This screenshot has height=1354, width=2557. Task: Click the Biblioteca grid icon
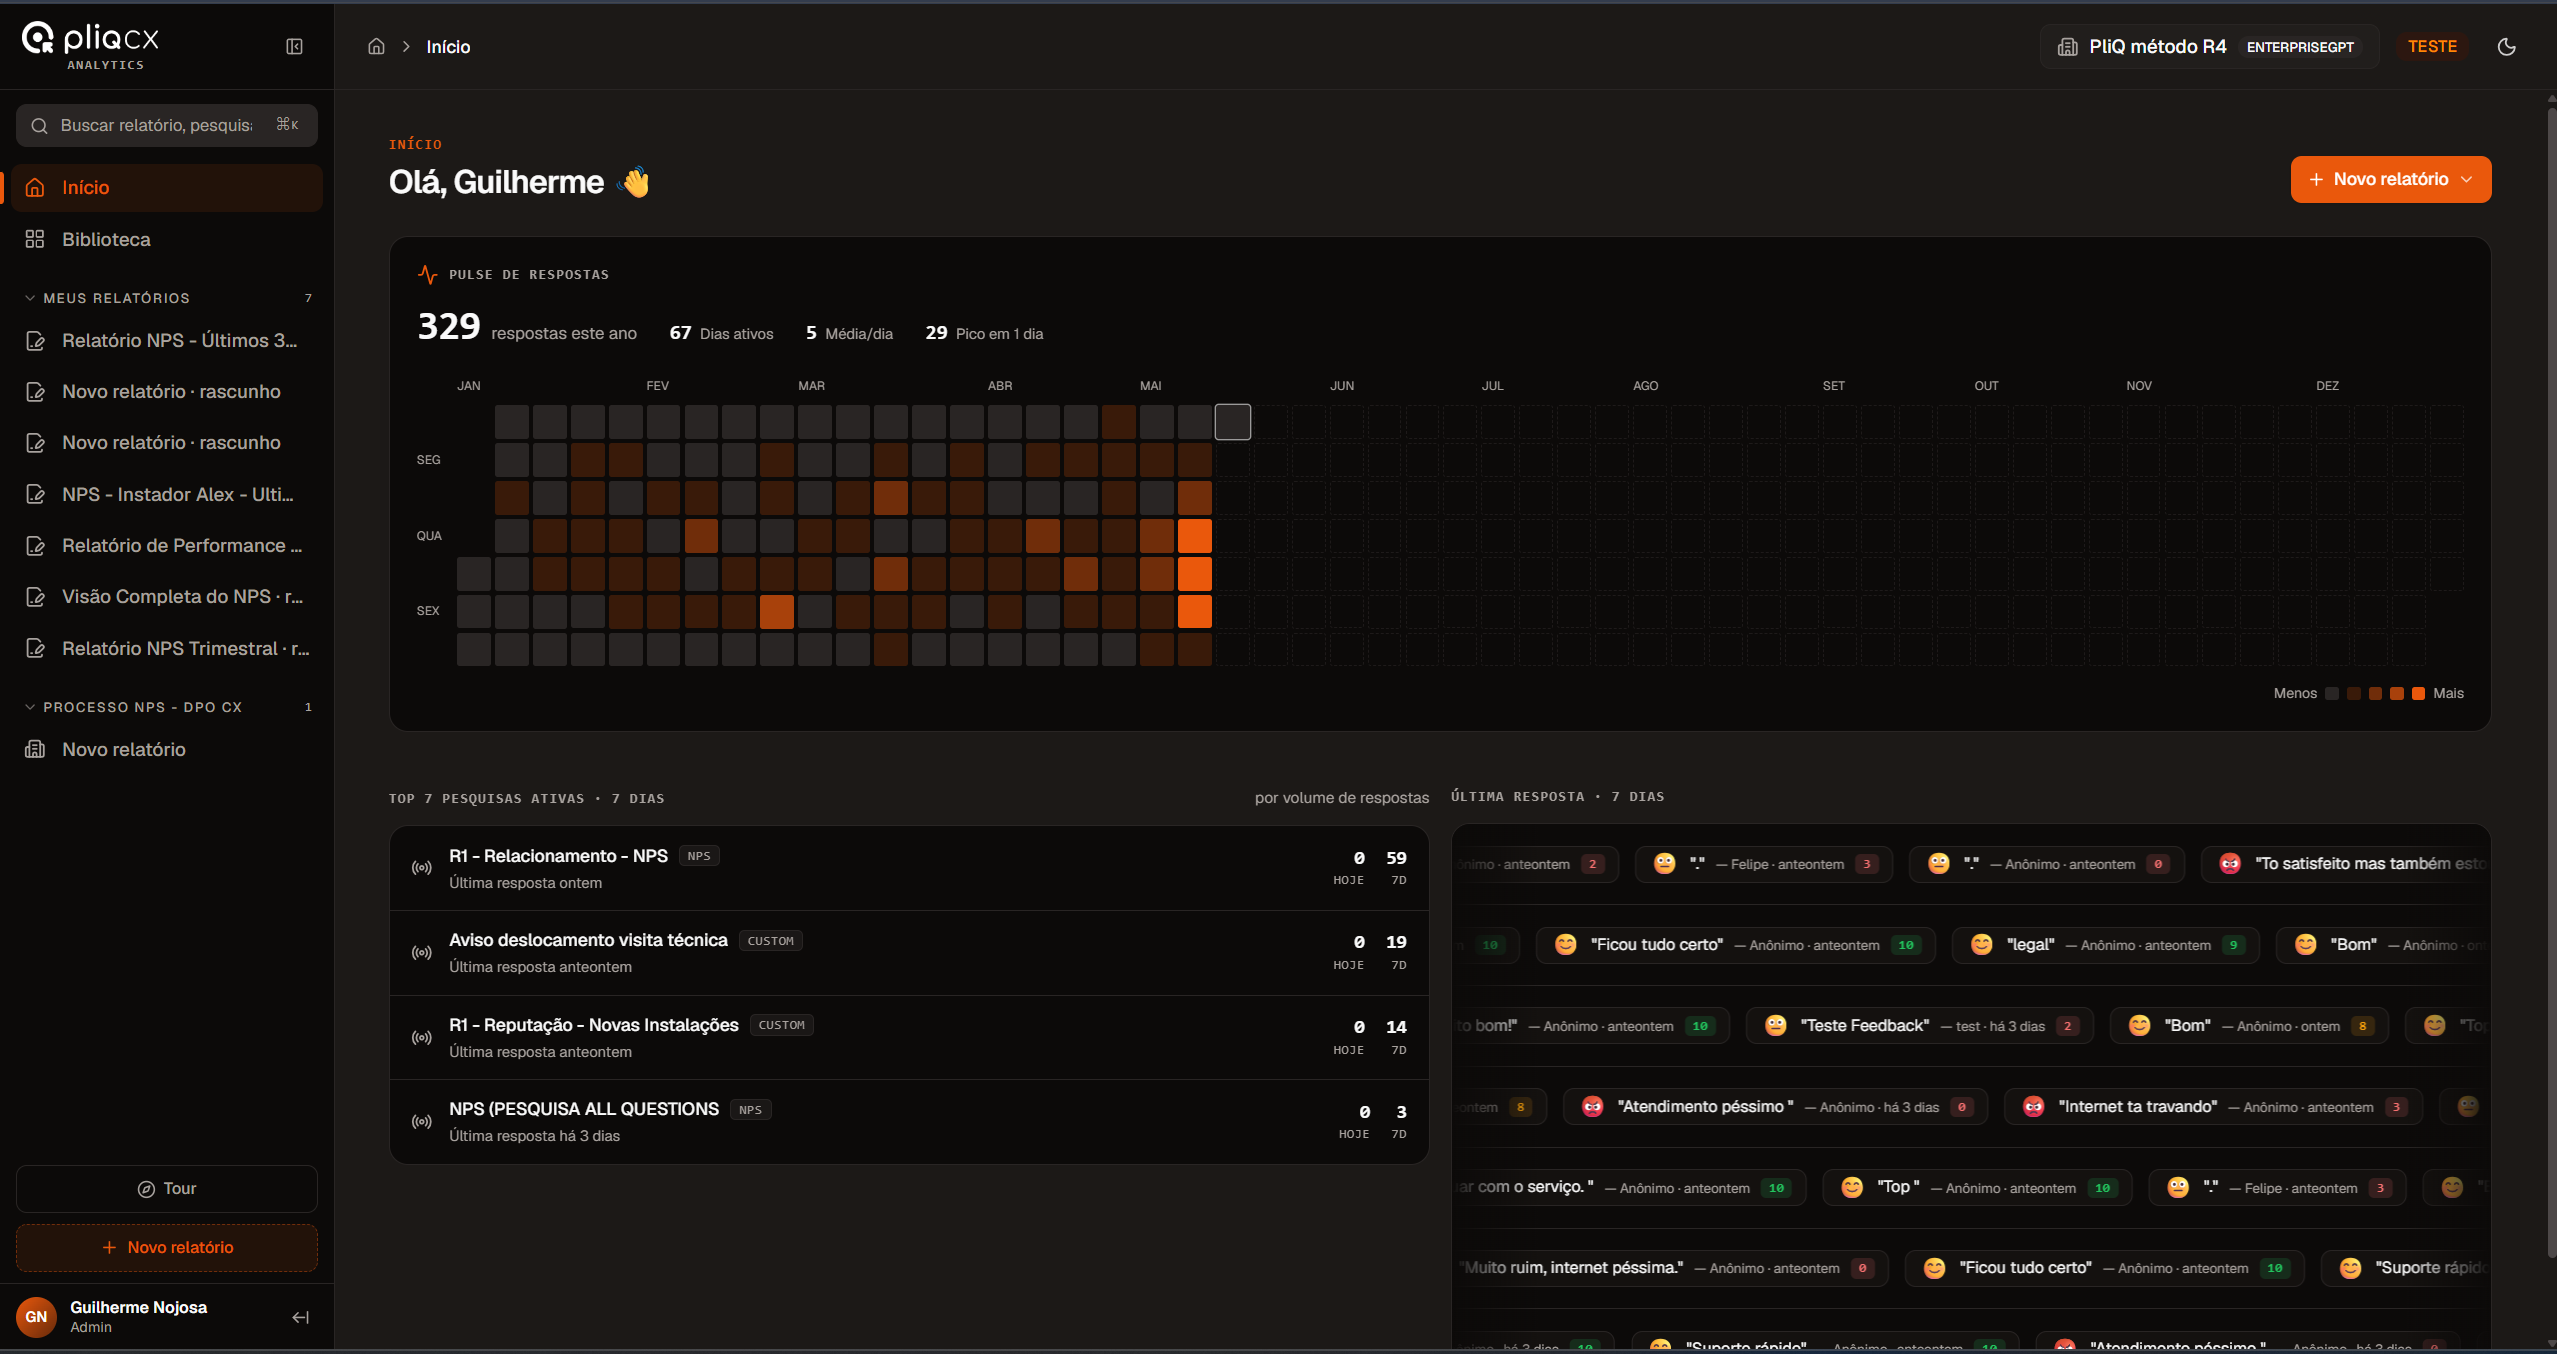point(35,239)
